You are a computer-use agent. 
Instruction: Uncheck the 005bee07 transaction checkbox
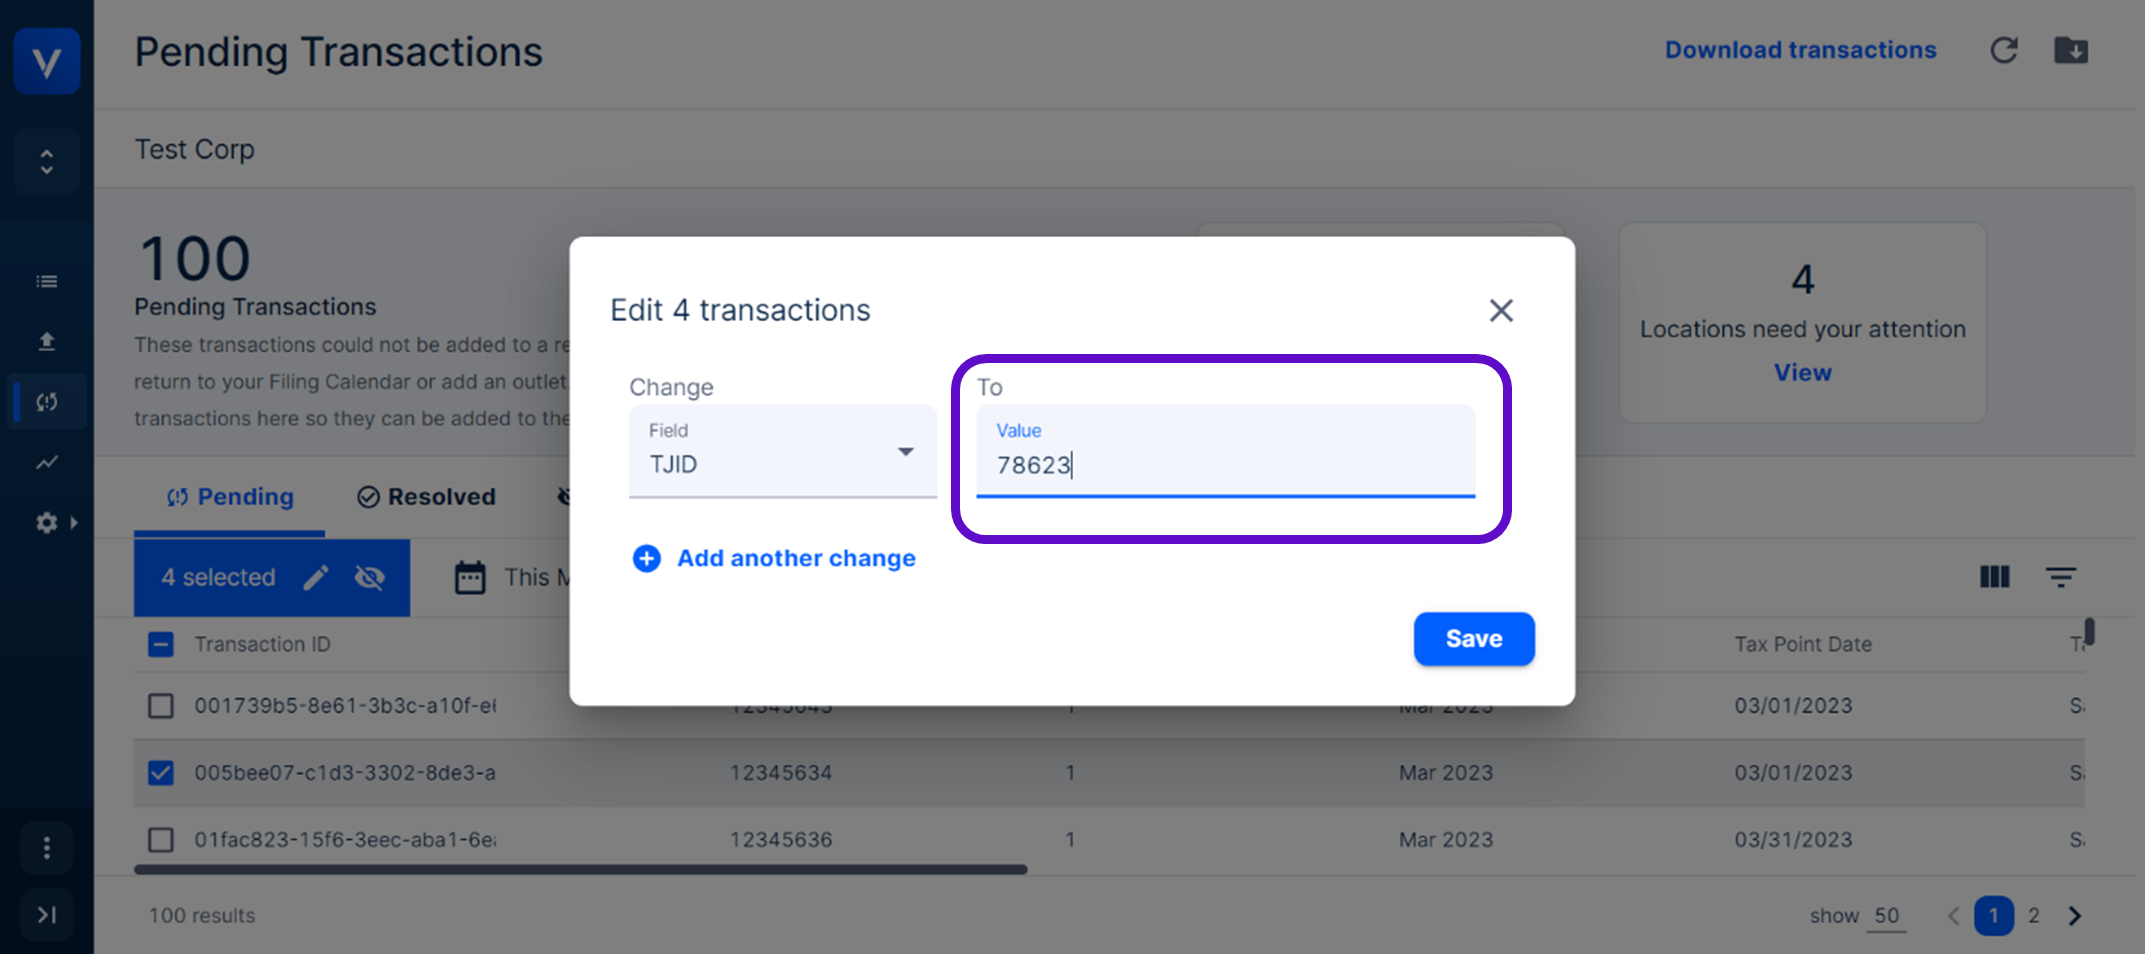tap(161, 773)
